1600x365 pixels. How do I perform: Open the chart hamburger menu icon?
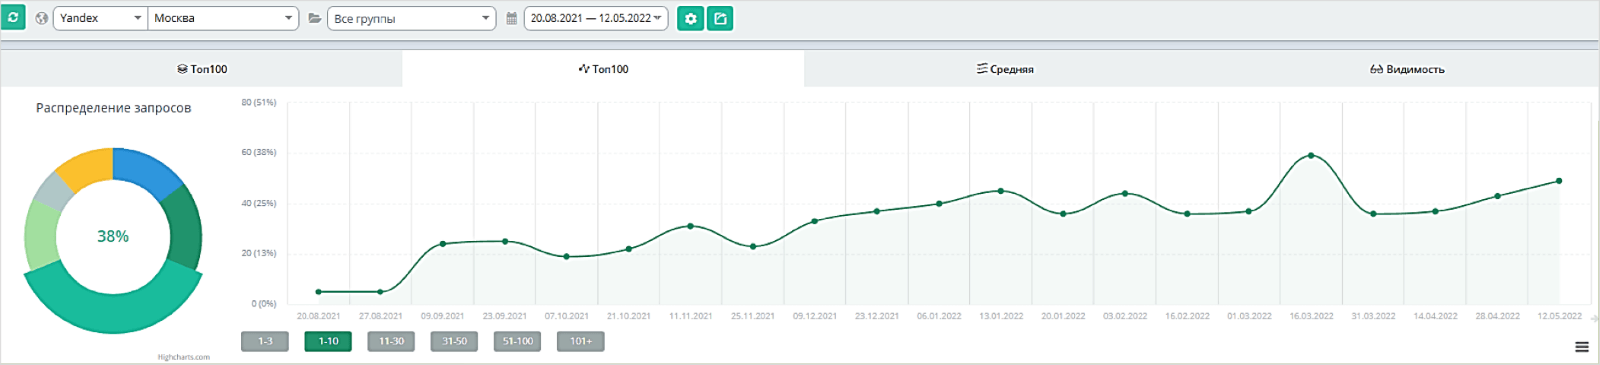click(1582, 347)
